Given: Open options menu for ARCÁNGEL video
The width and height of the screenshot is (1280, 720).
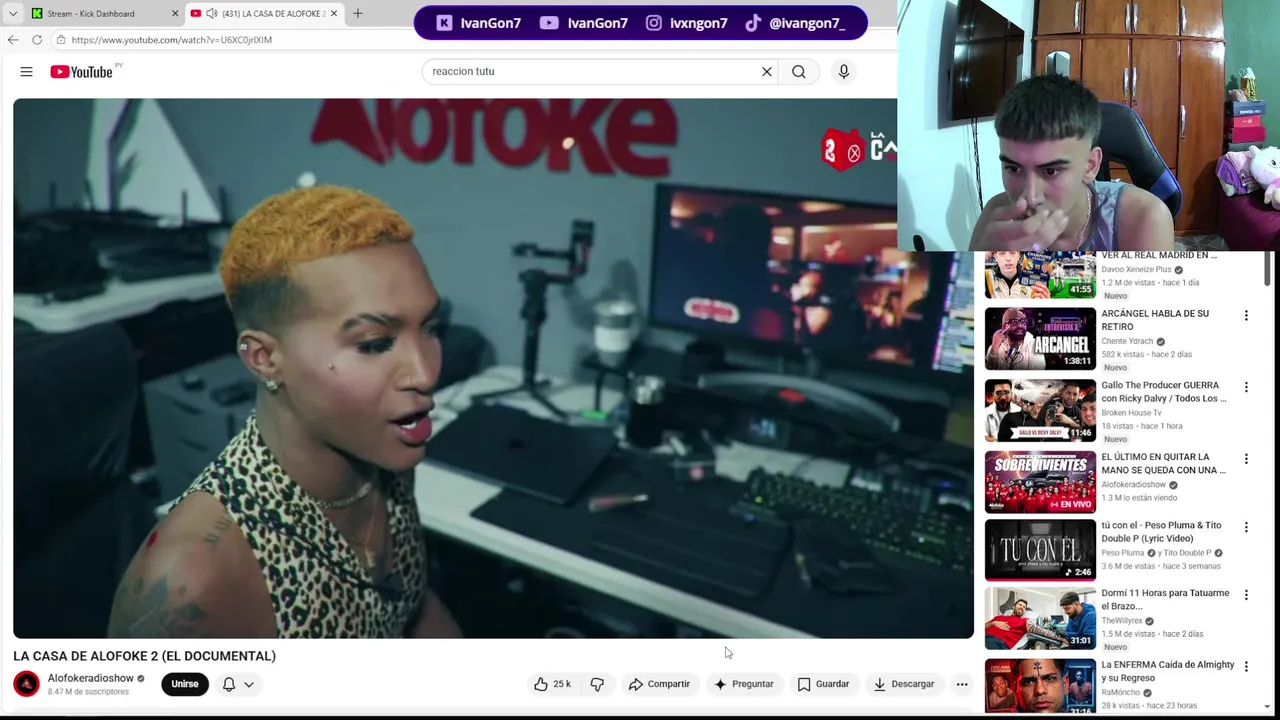Looking at the screenshot, I should click(1246, 316).
